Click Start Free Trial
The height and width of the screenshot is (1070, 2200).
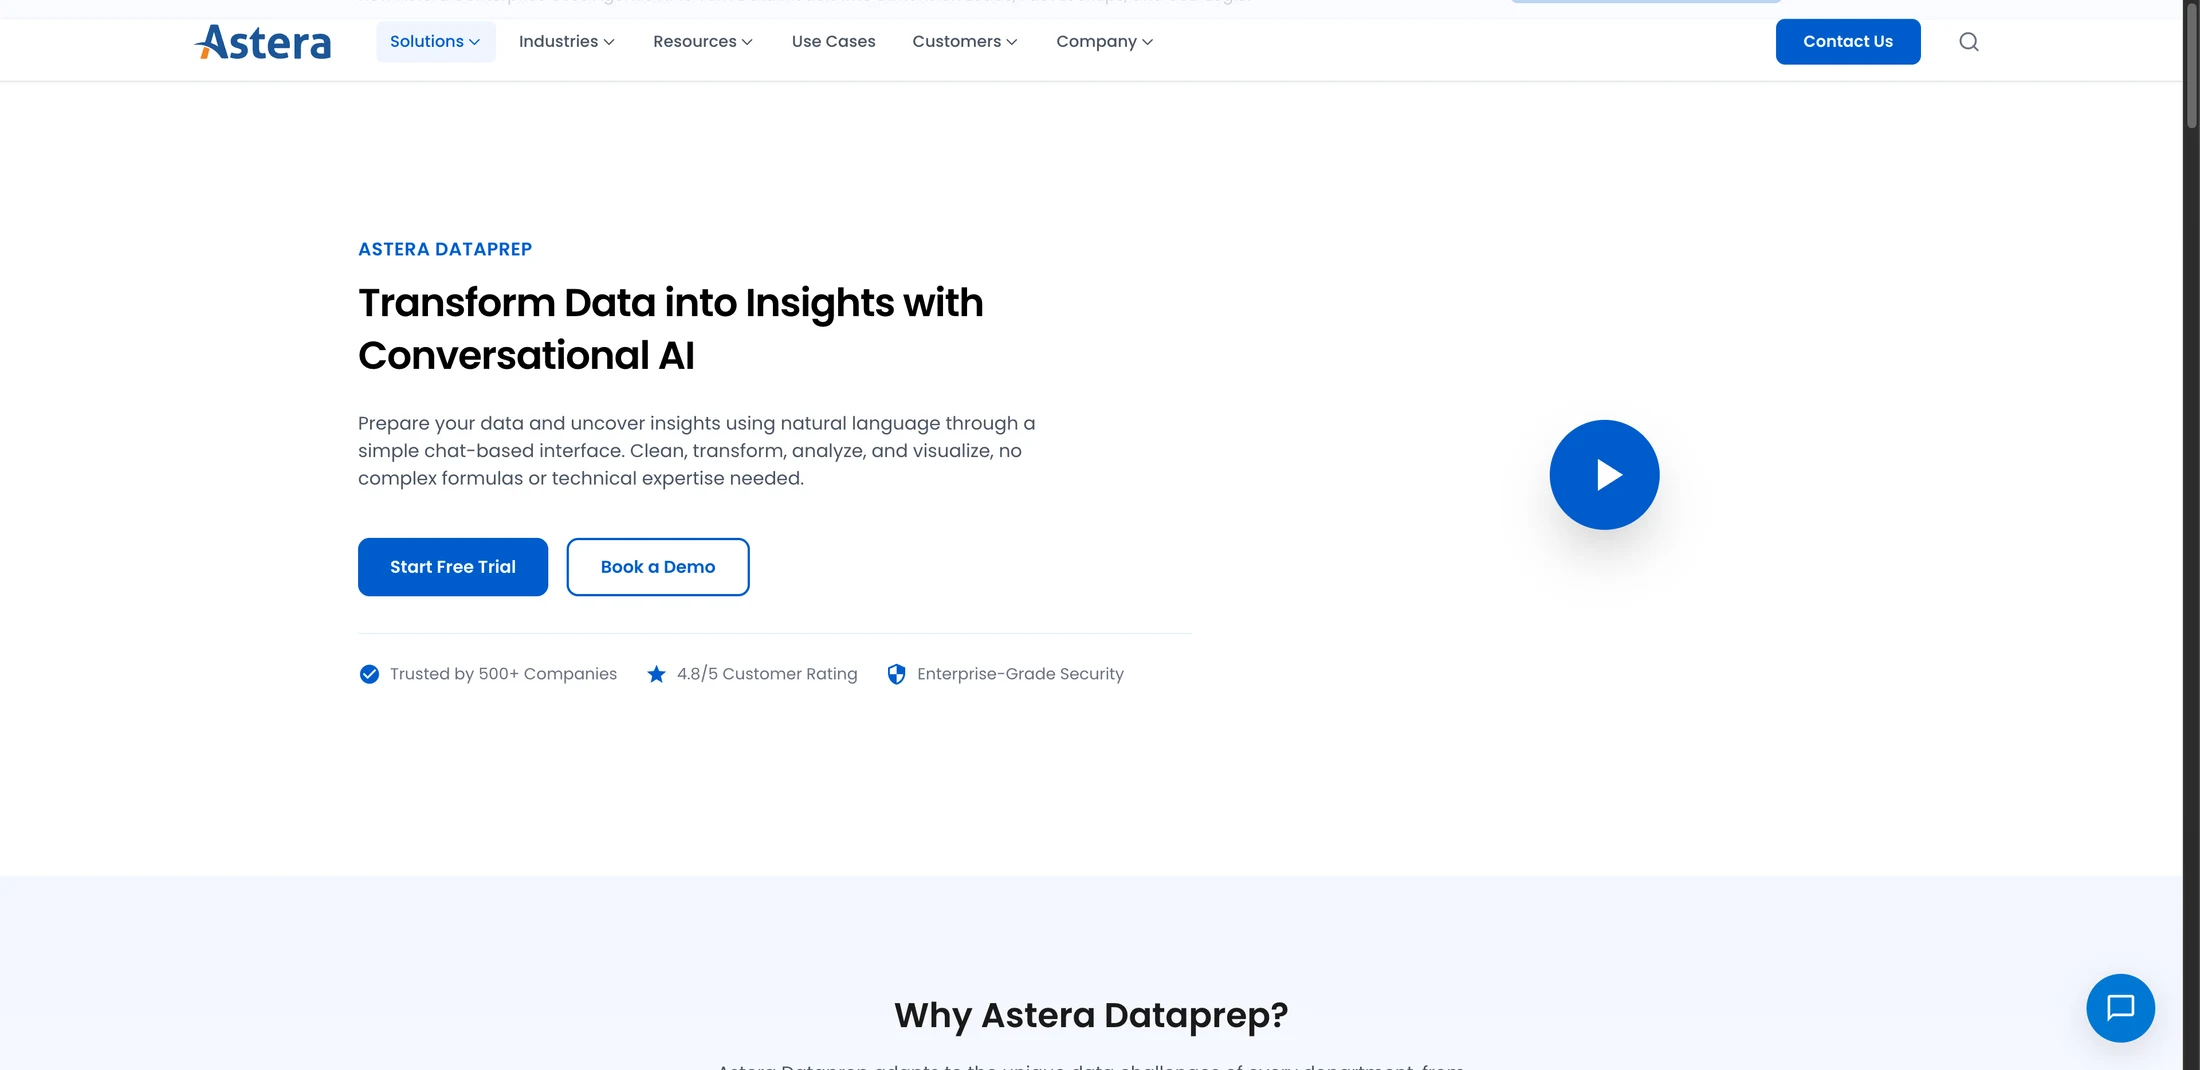click(453, 567)
